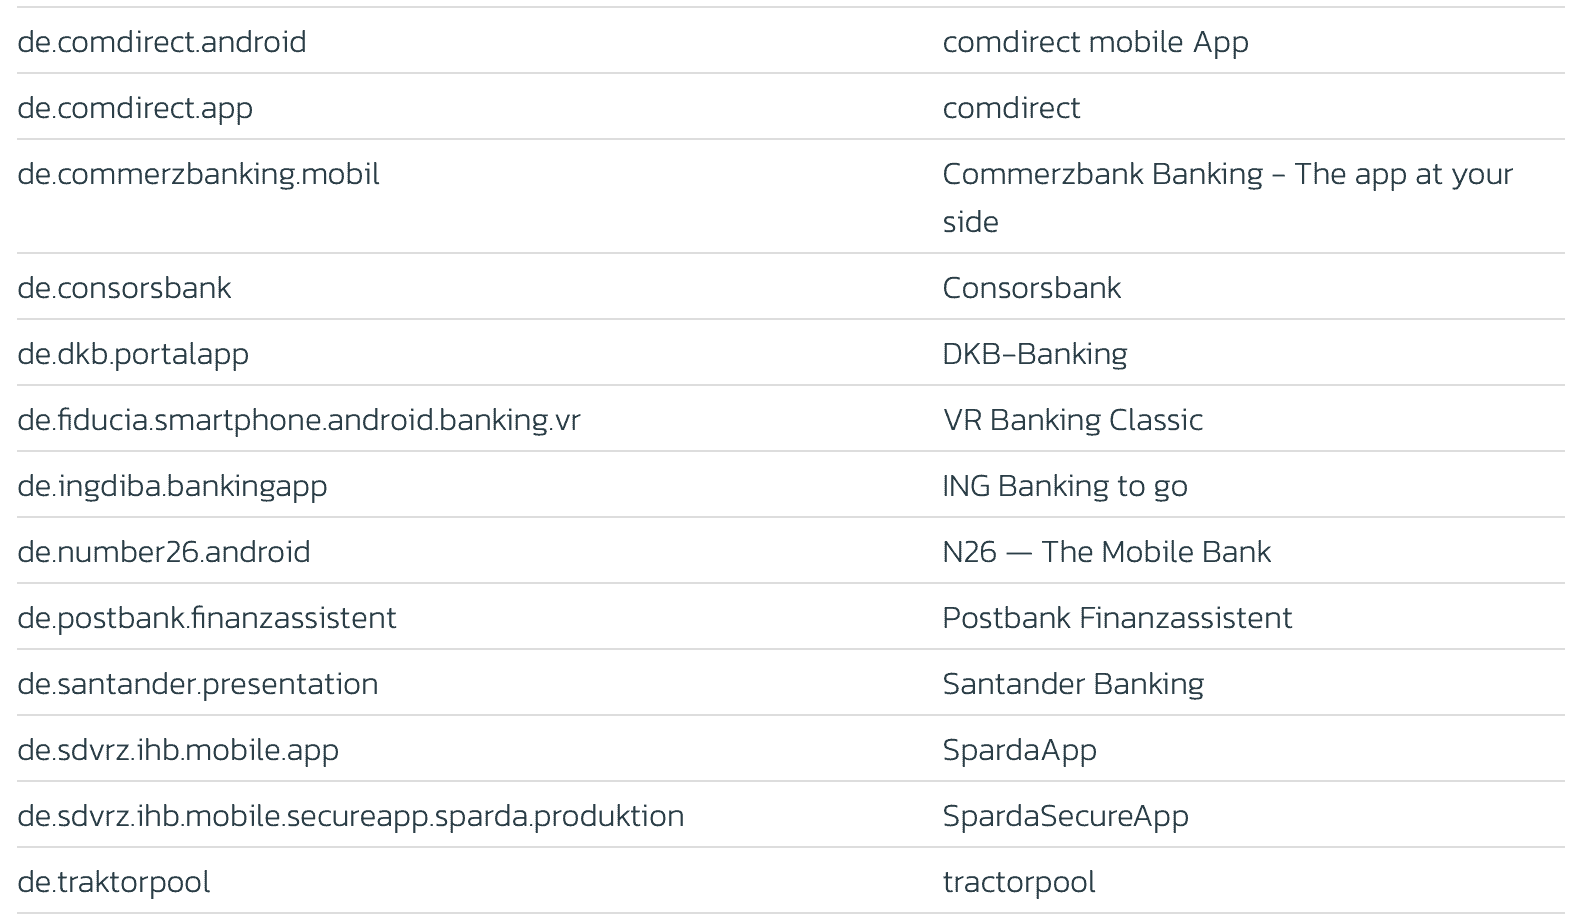Select the de.traktorpool package name
The height and width of the screenshot is (922, 1578).
coord(114,882)
